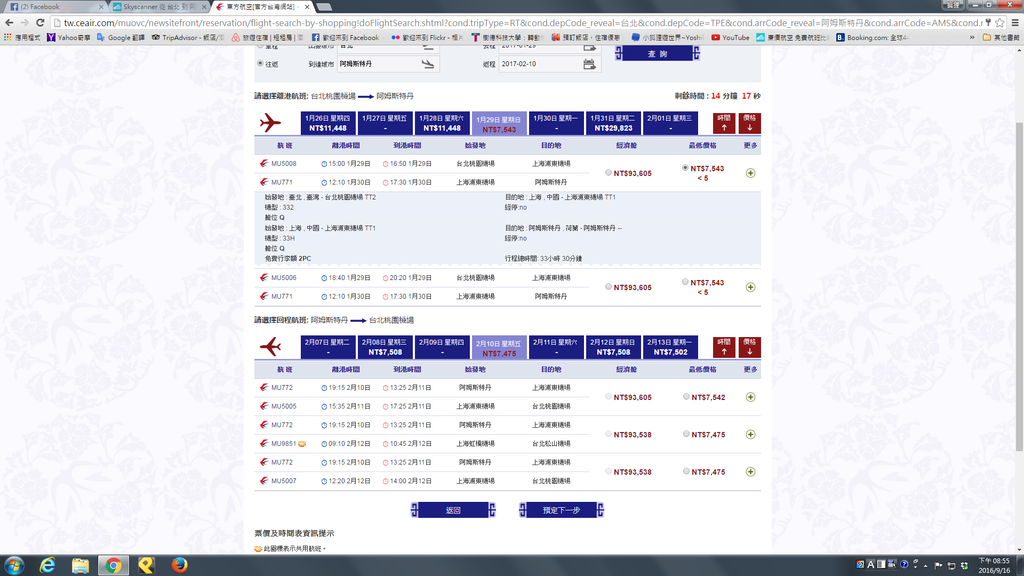Click the 返回 back button

click(x=453, y=510)
